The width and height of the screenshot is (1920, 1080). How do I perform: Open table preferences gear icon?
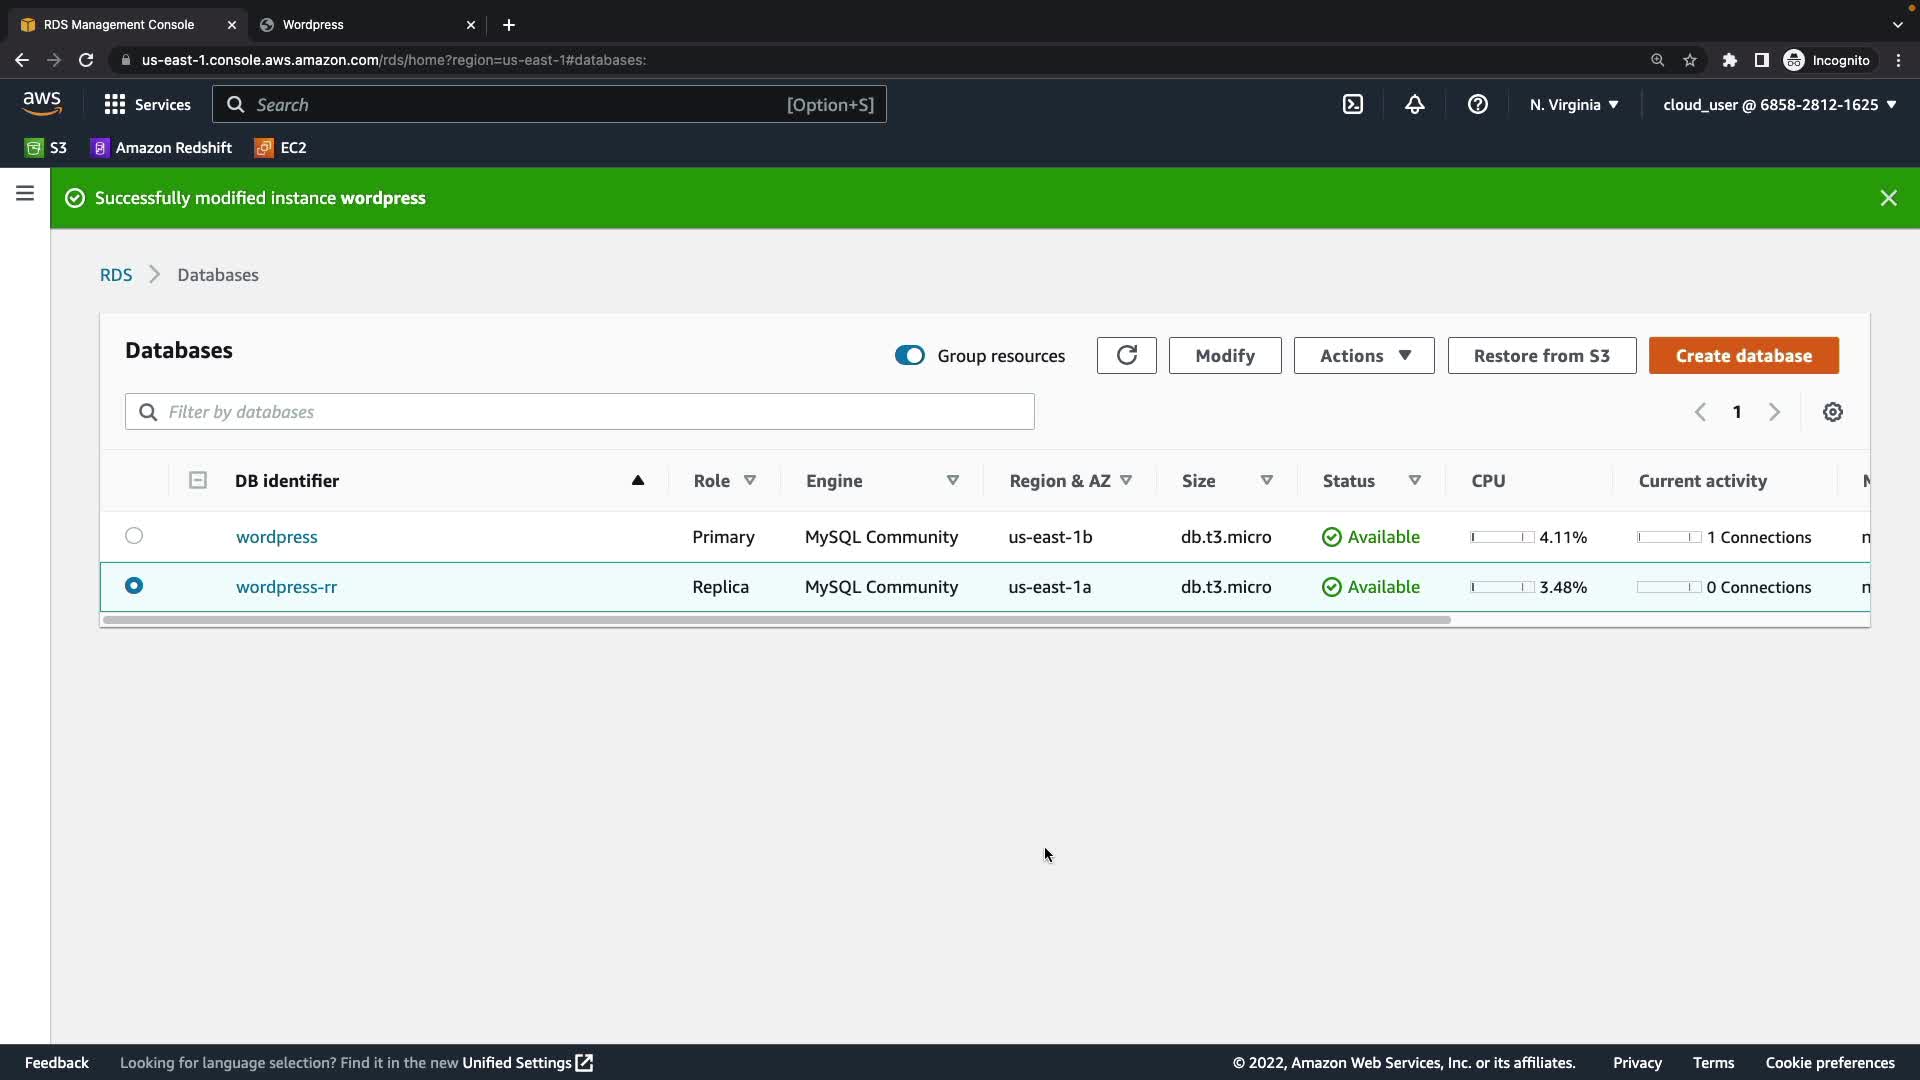pos(1832,412)
